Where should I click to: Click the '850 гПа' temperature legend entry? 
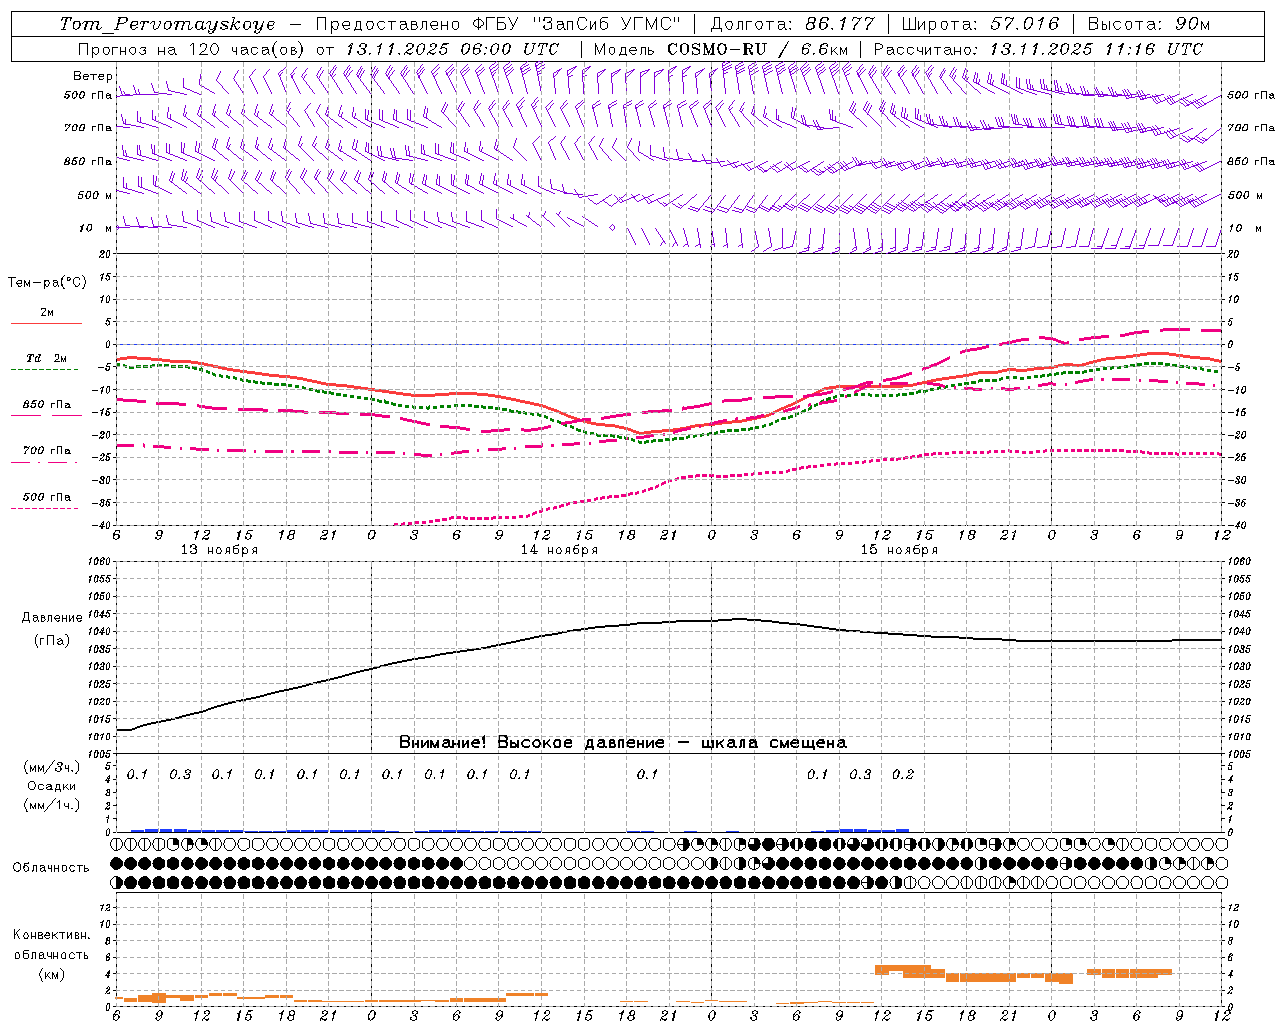46,404
